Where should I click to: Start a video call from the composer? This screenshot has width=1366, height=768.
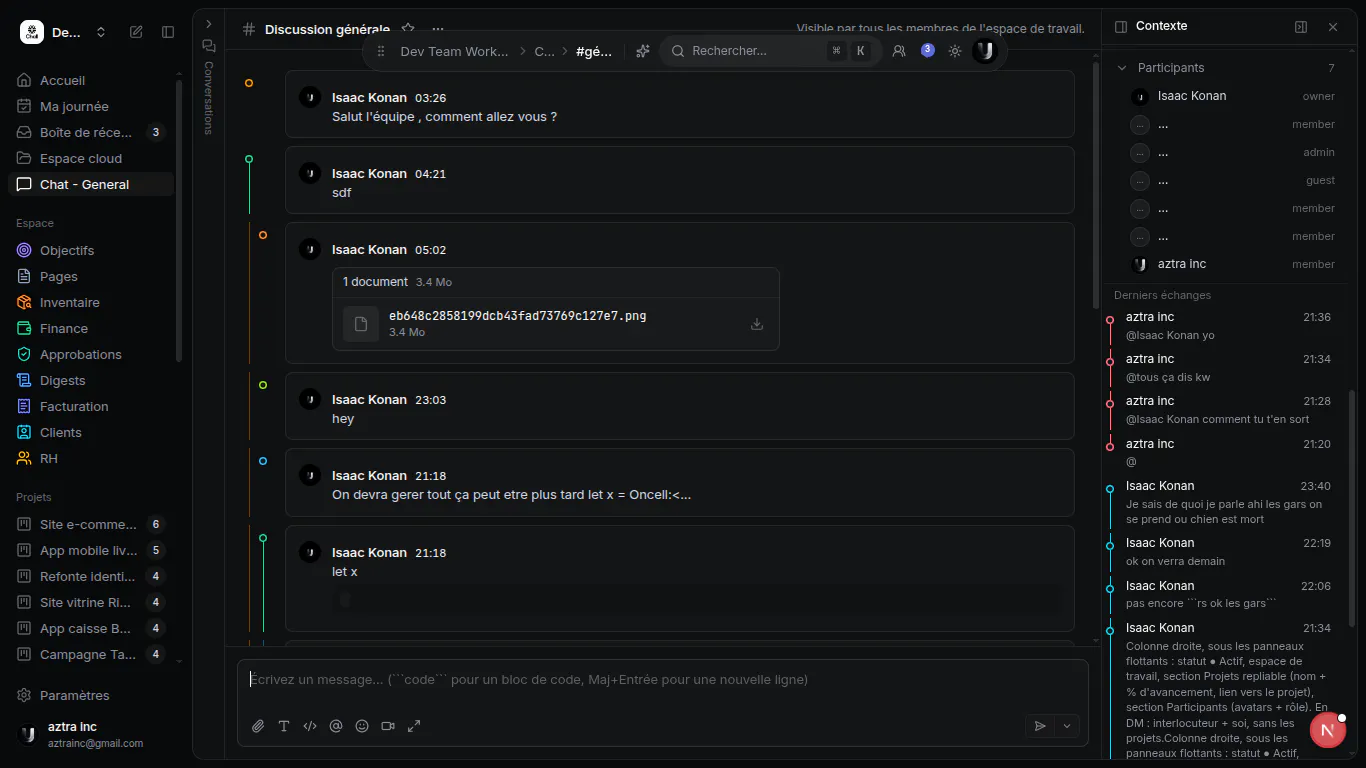pos(388,726)
